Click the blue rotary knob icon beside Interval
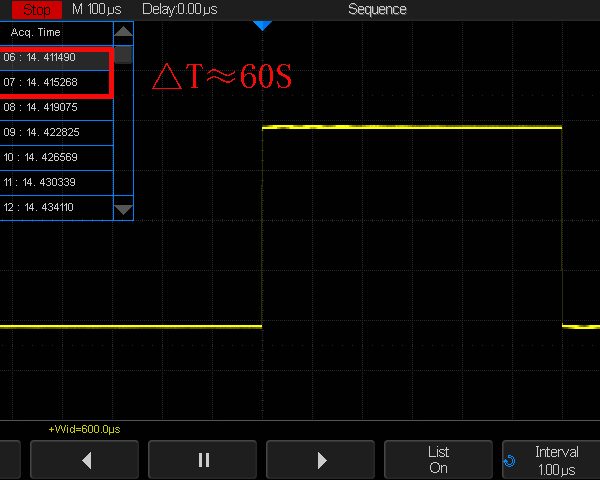Image resolution: width=600 pixels, height=480 pixels. pyautogui.click(x=511, y=461)
